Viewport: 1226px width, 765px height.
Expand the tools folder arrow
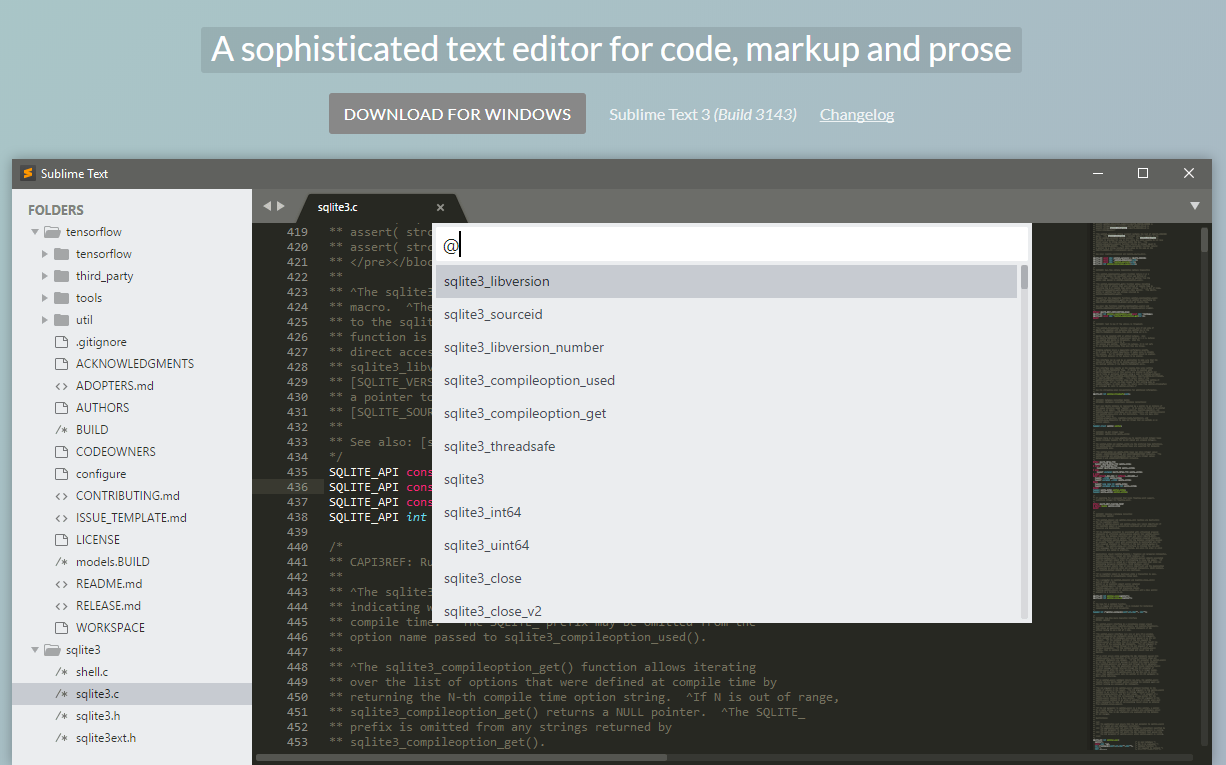45,298
